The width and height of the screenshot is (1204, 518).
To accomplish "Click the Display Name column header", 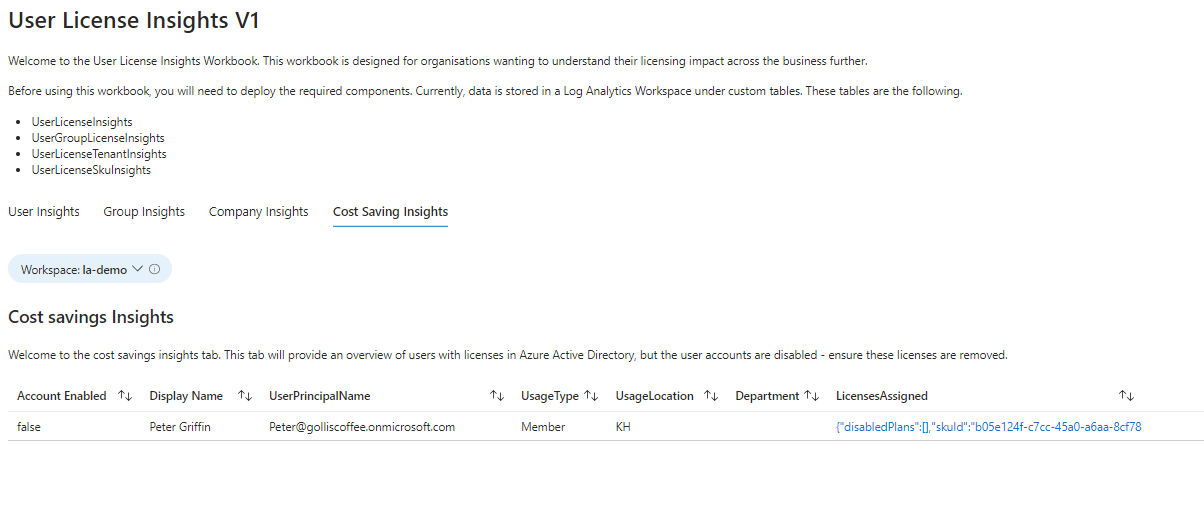I will coord(186,396).
